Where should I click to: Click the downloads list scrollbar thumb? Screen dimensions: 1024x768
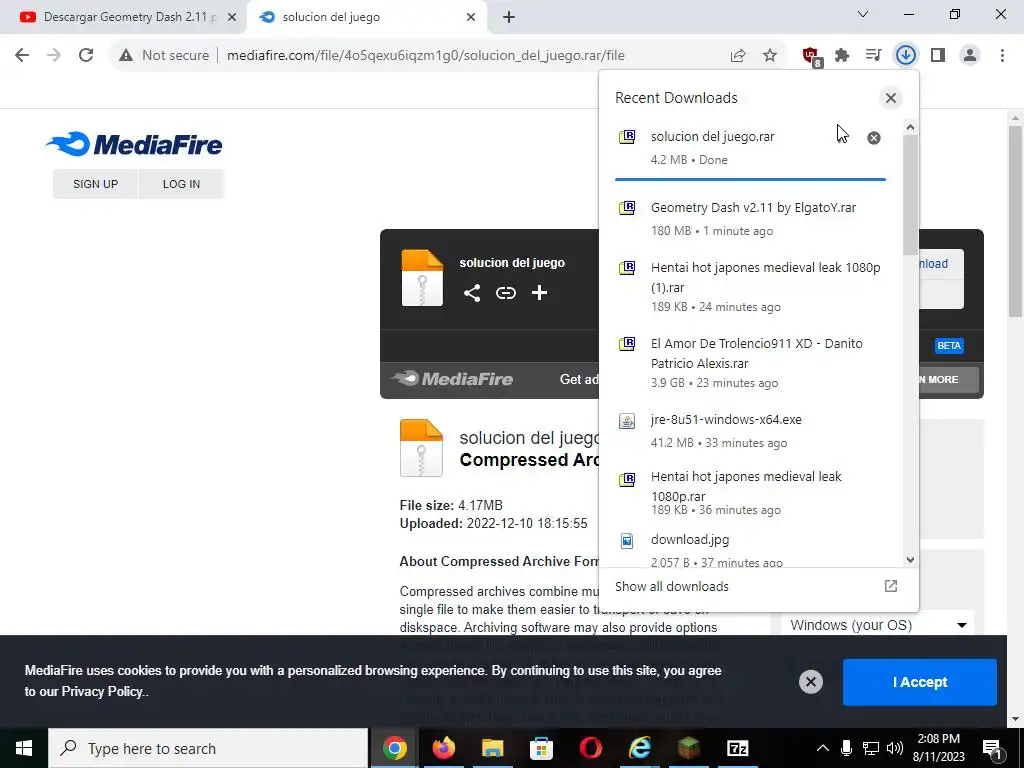point(910,195)
